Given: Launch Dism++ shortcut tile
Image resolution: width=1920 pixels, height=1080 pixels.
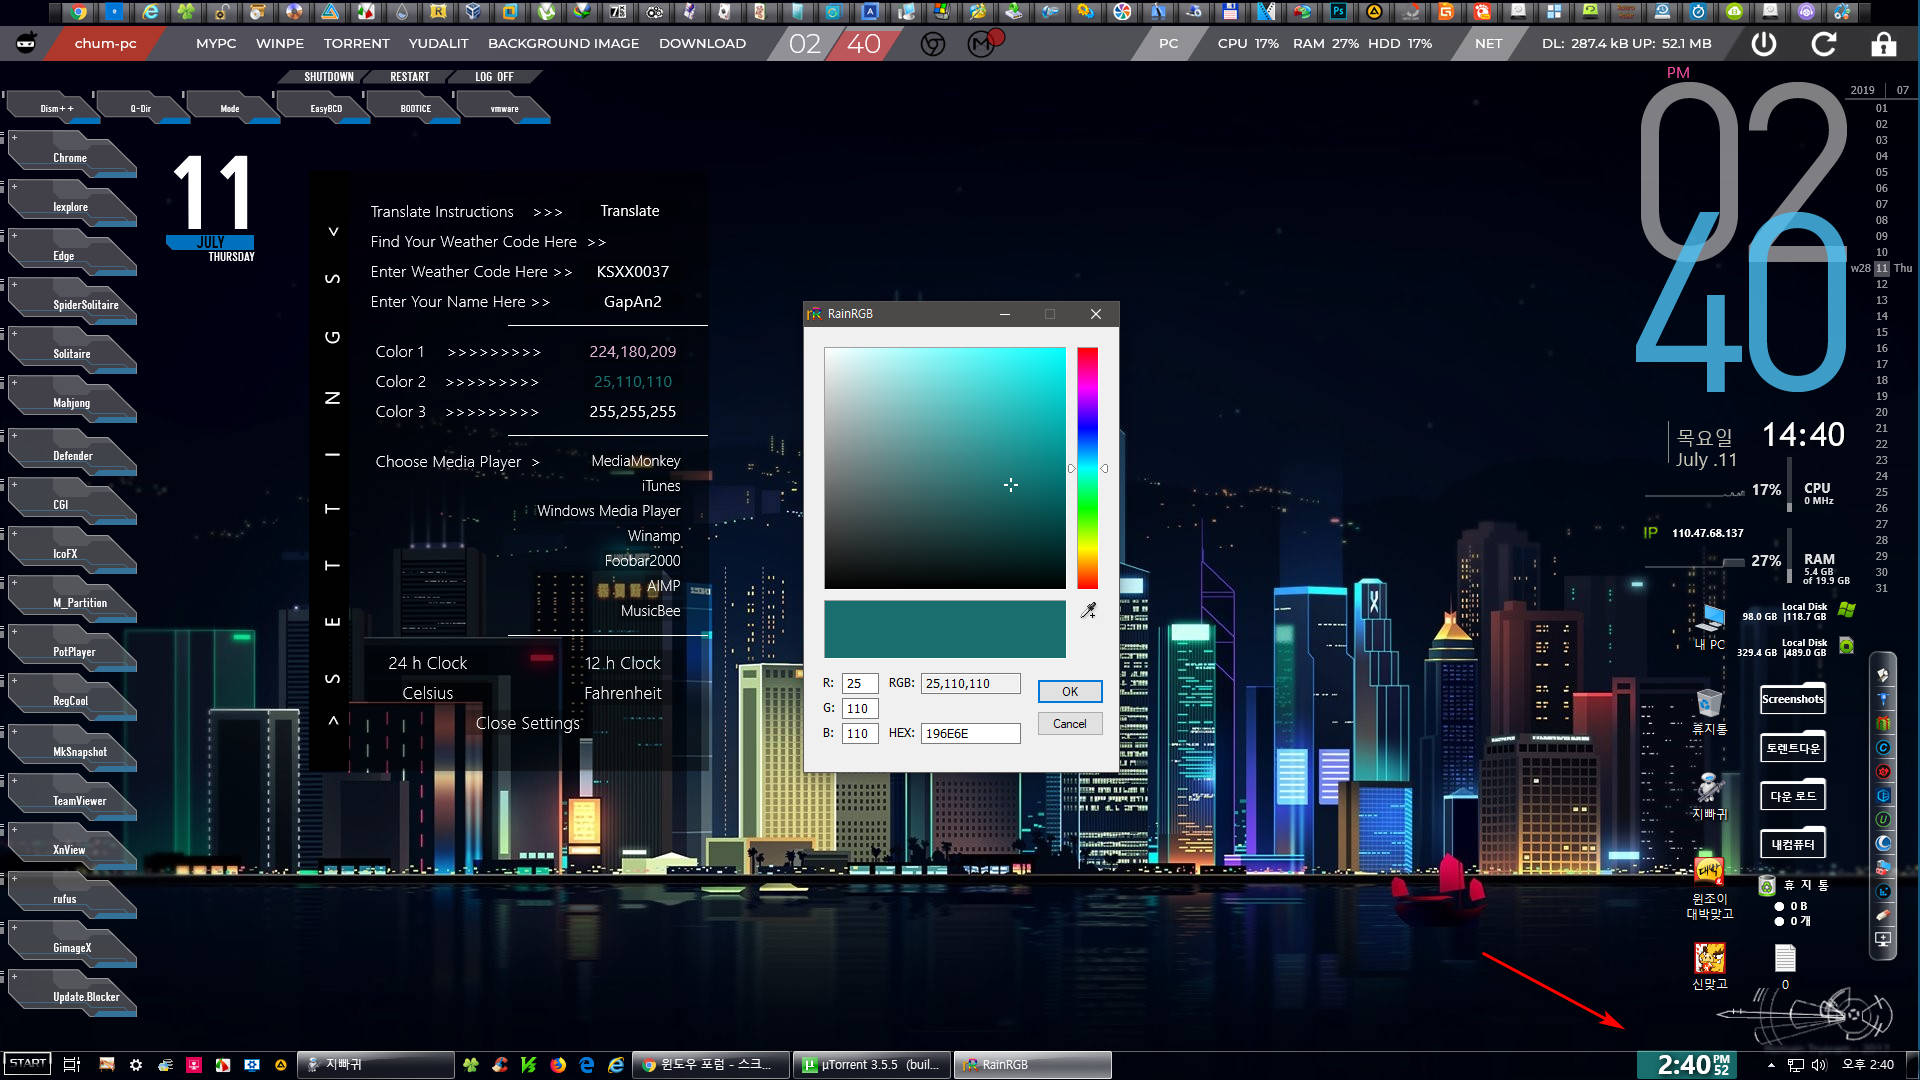Looking at the screenshot, I should [x=56, y=108].
